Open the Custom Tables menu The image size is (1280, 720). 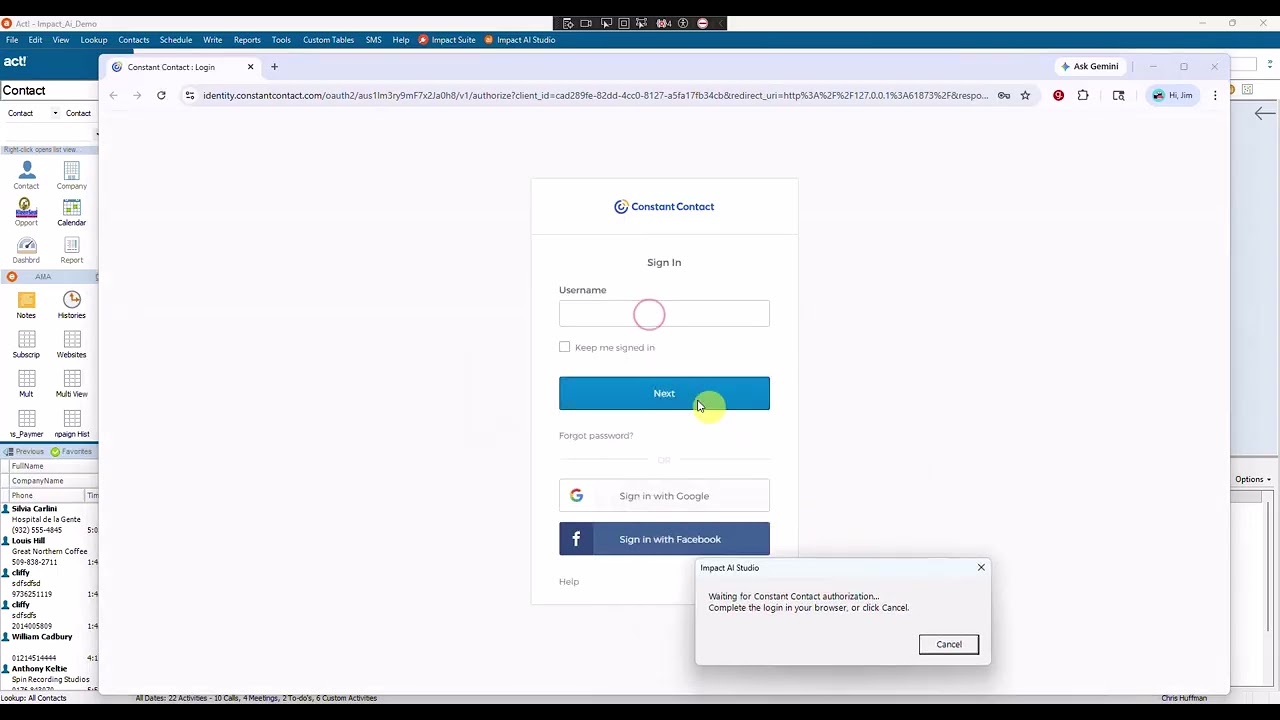point(328,40)
